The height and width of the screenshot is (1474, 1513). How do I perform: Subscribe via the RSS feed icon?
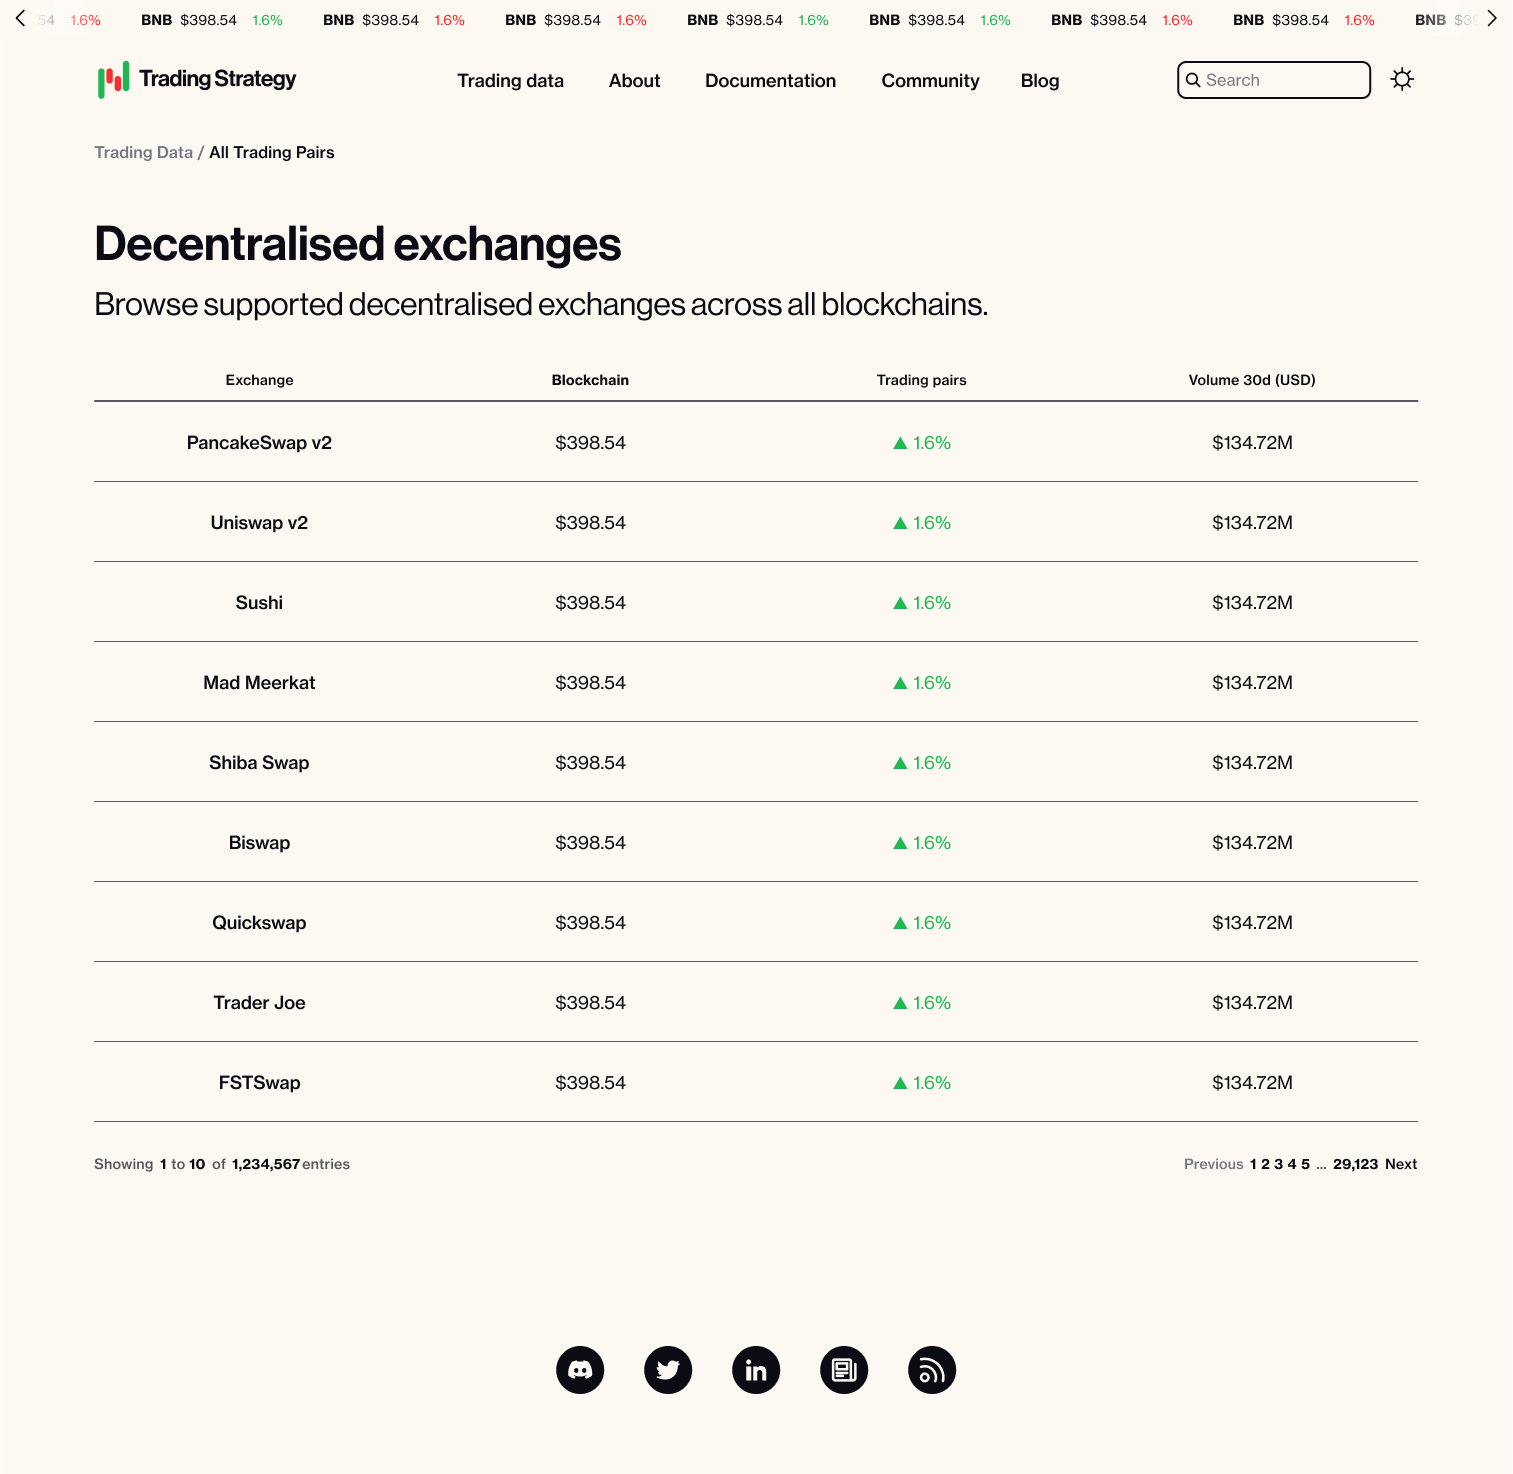click(x=932, y=1370)
